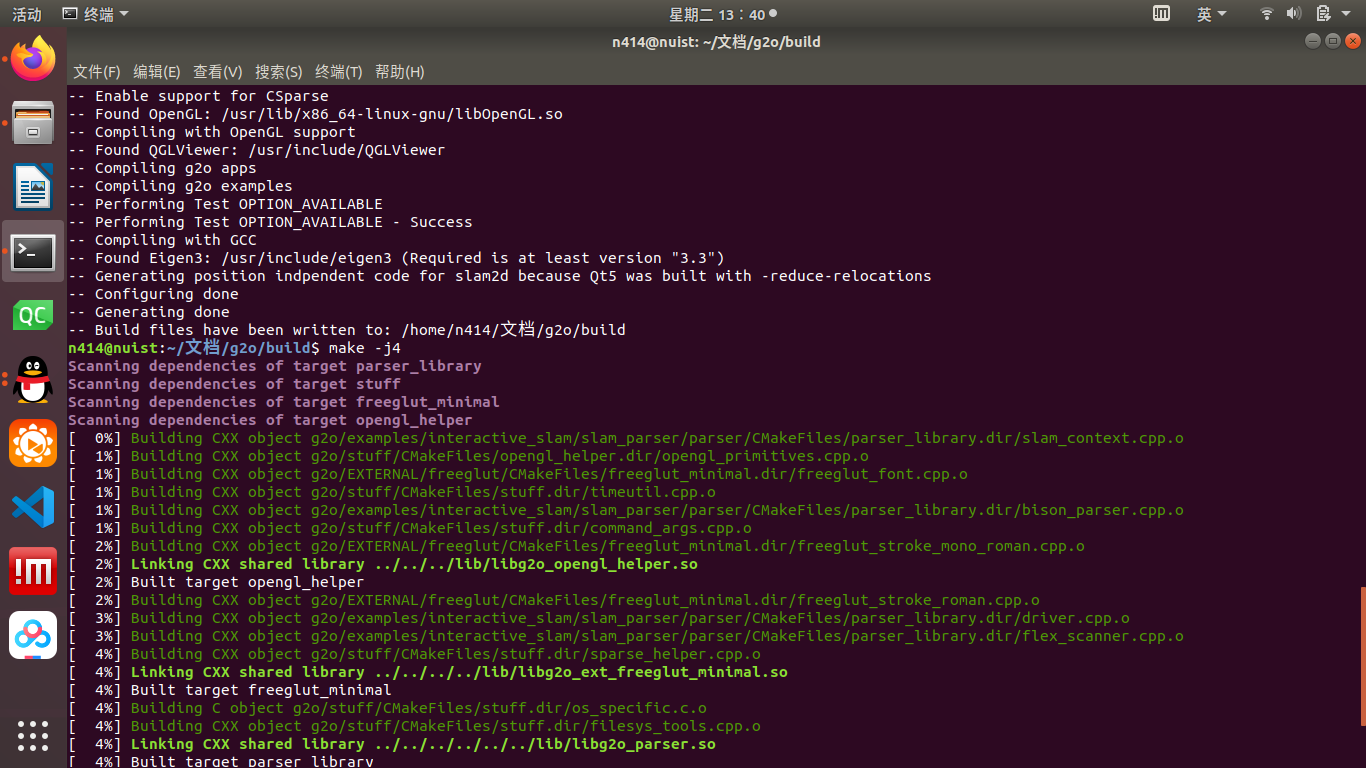Click the slam_context.cpp.o build line
1366x768 pixels.
626,438
